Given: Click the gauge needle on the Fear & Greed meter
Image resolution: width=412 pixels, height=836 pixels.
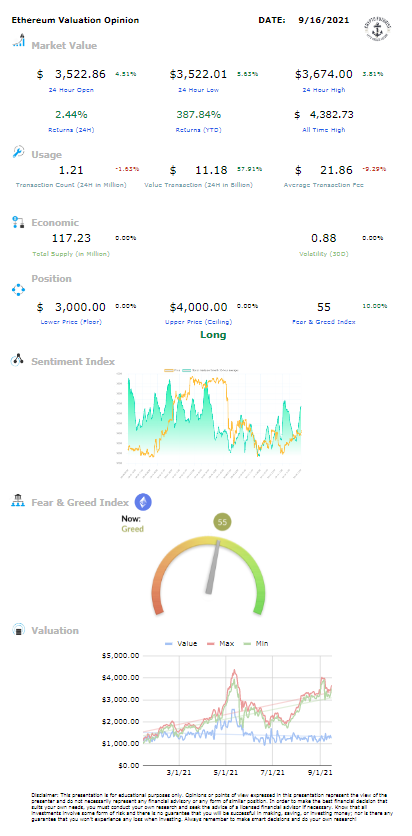Looking at the screenshot, I should [213, 567].
